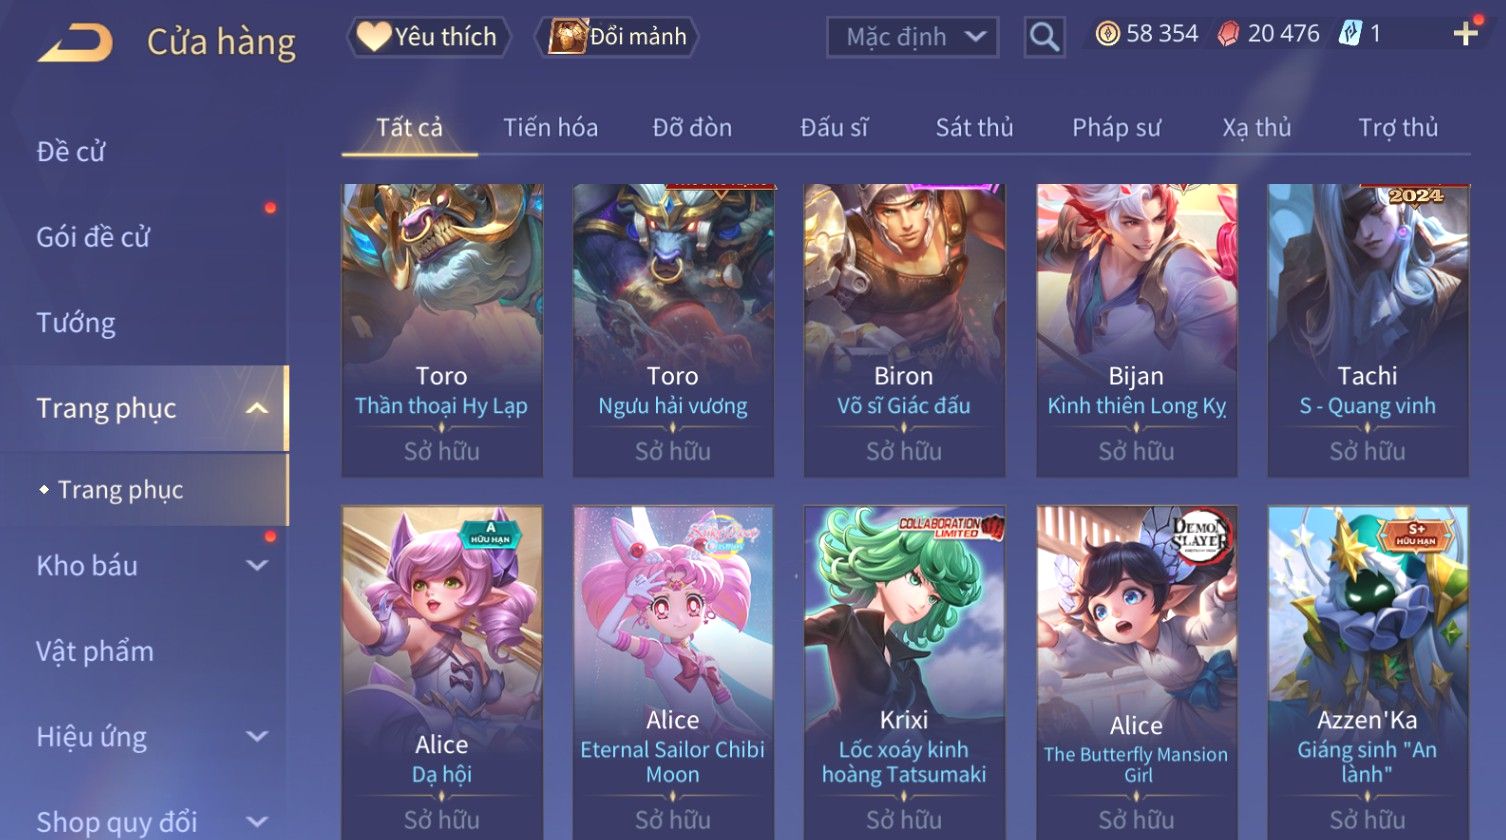Click the heart Yêu thích icon
This screenshot has width=1506, height=840.
point(374,37)
